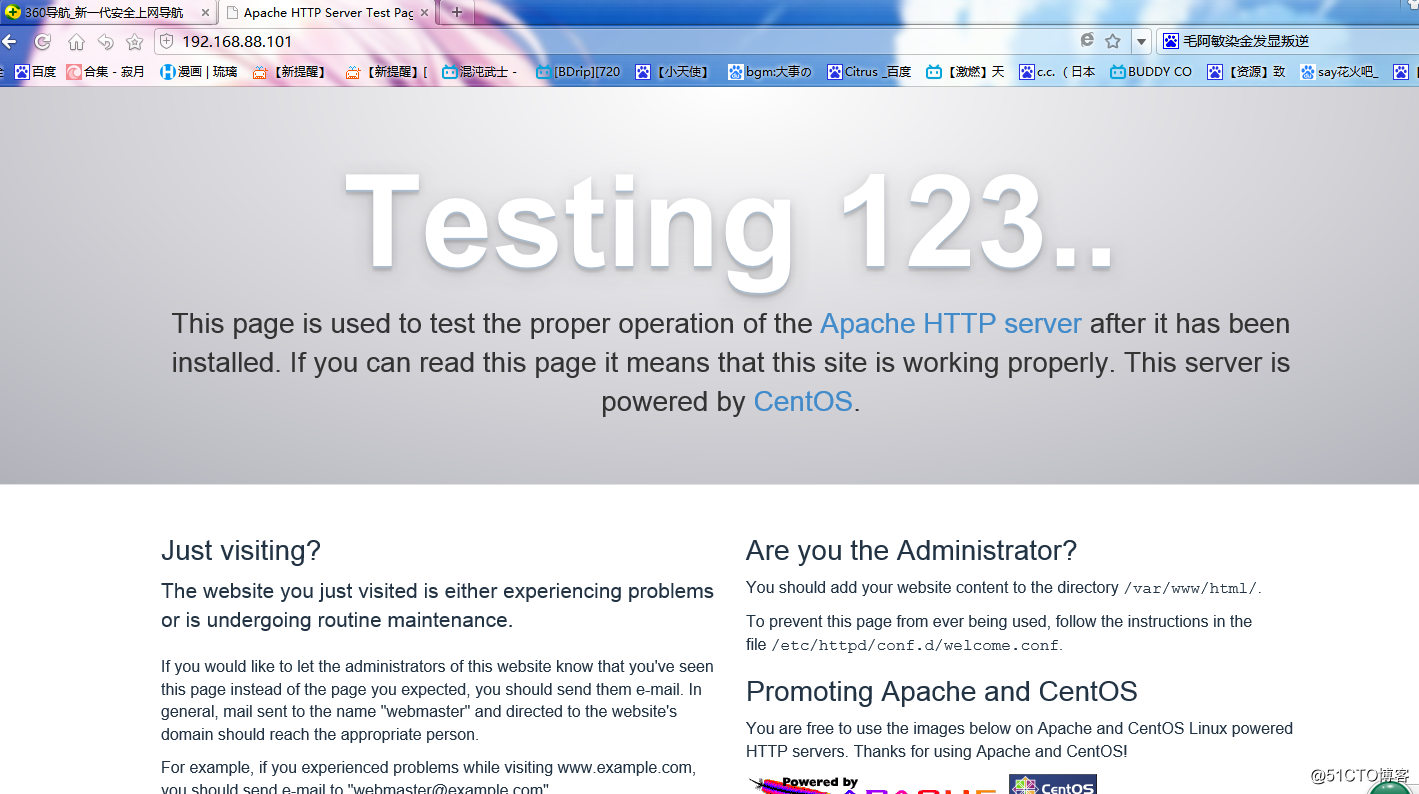Viewport: 1419px width, 794px height.
Task: Click the Powered by Apache feather logo
Action: [875, 784]
